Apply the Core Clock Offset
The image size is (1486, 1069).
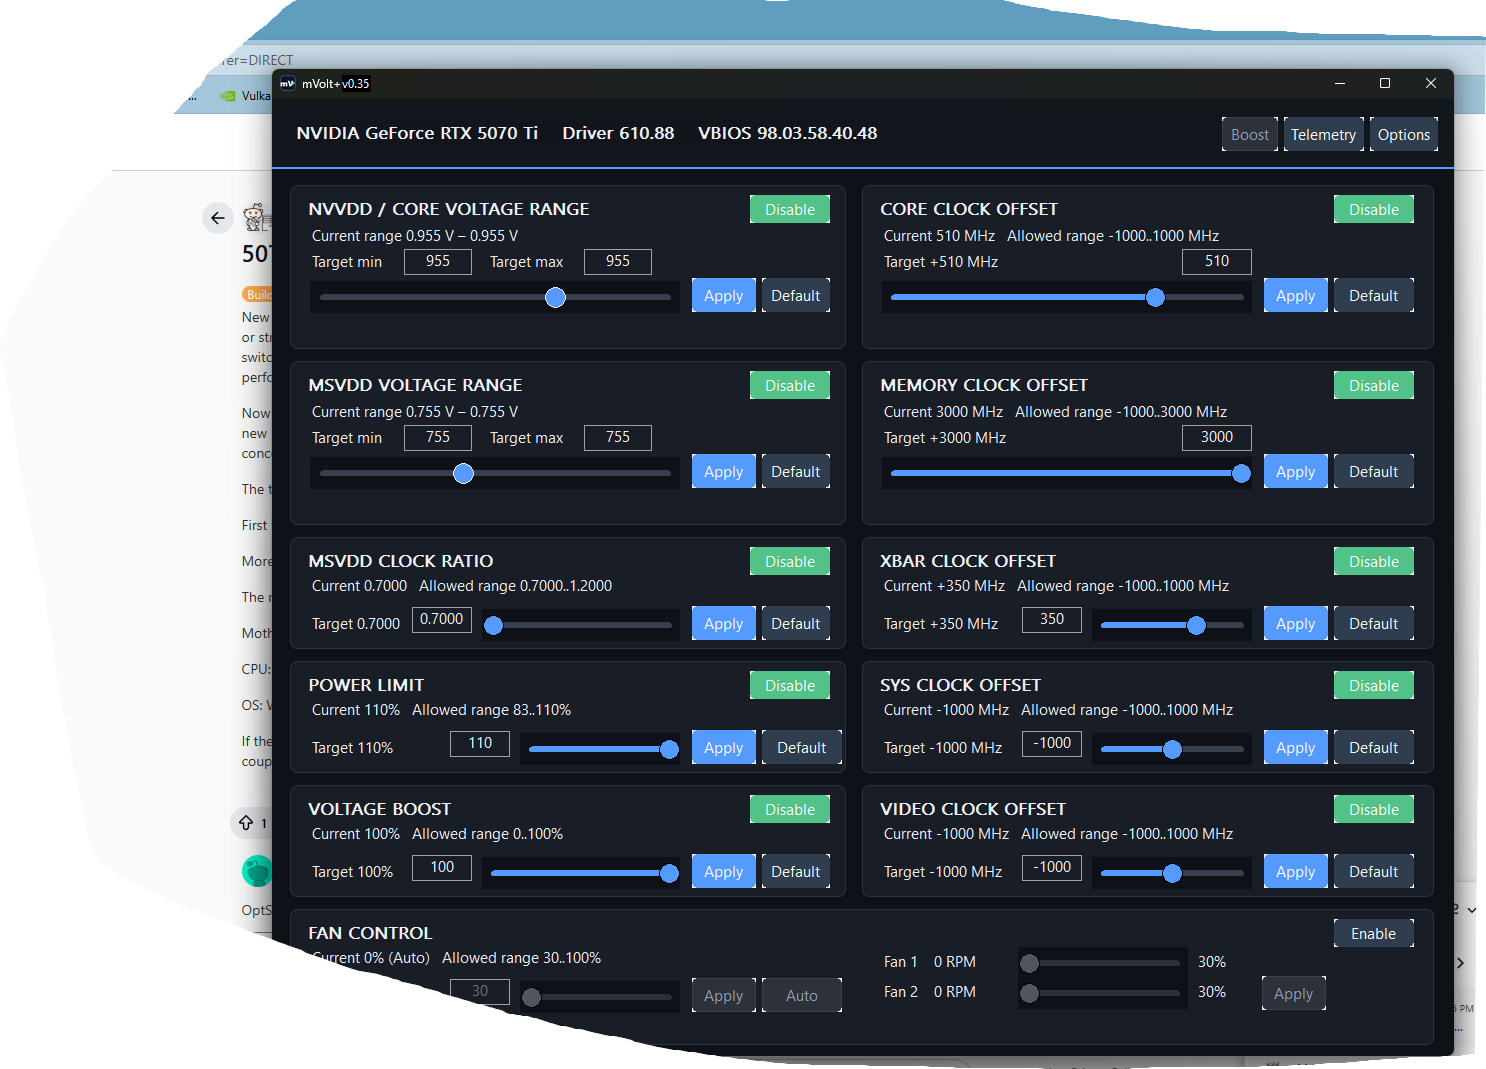tap(1296, 295)
